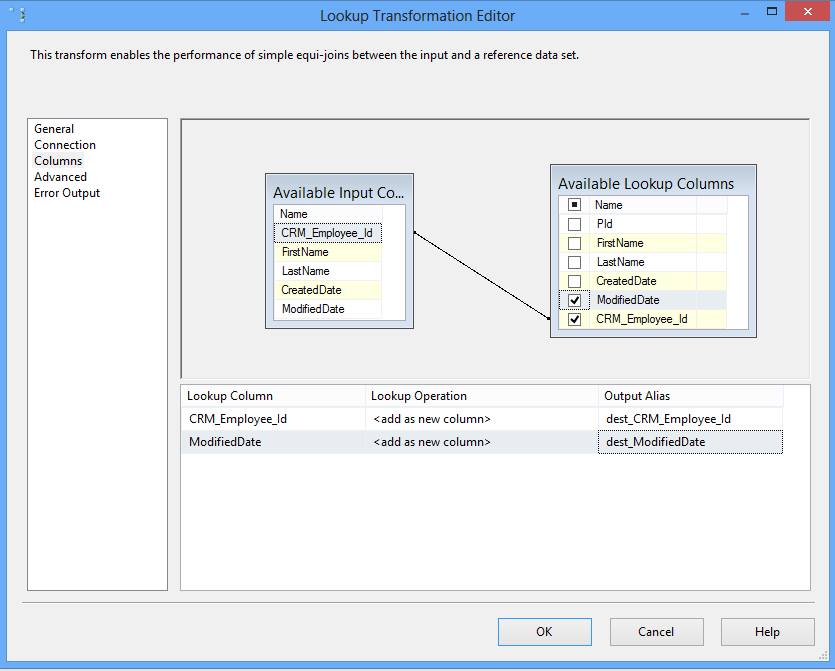
Task: Toggle the select-all Name checkbox in lookup columns
Action: 574,205
